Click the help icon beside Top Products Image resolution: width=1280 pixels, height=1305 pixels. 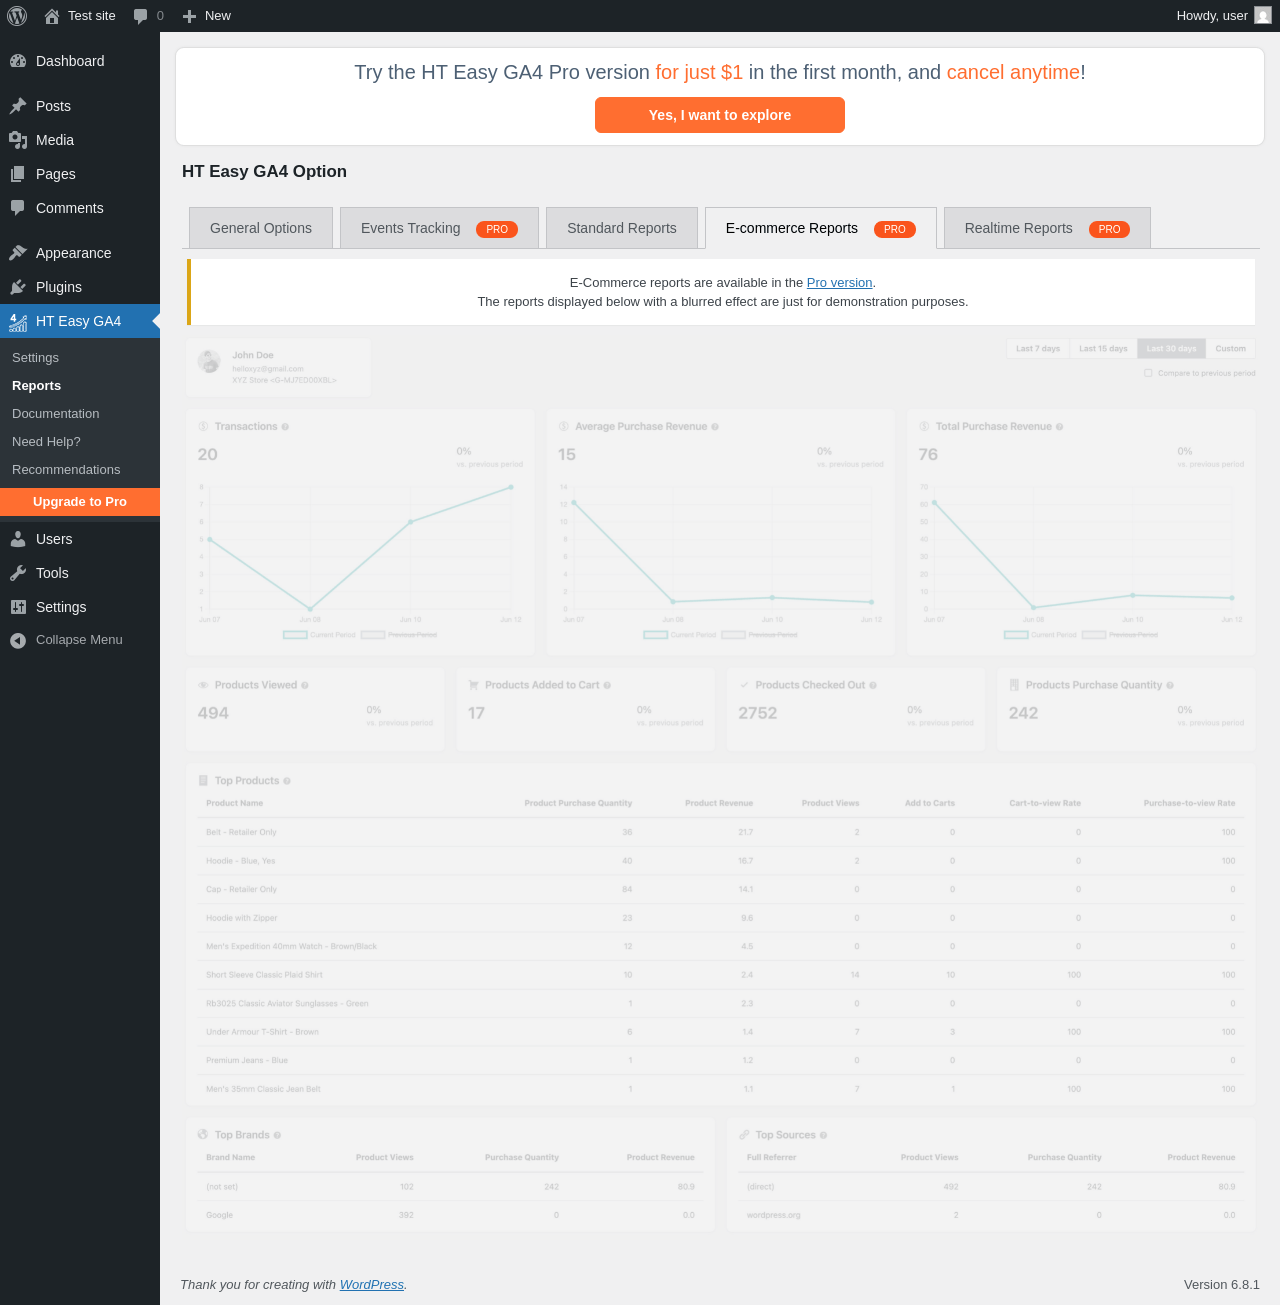coord(287,781)
